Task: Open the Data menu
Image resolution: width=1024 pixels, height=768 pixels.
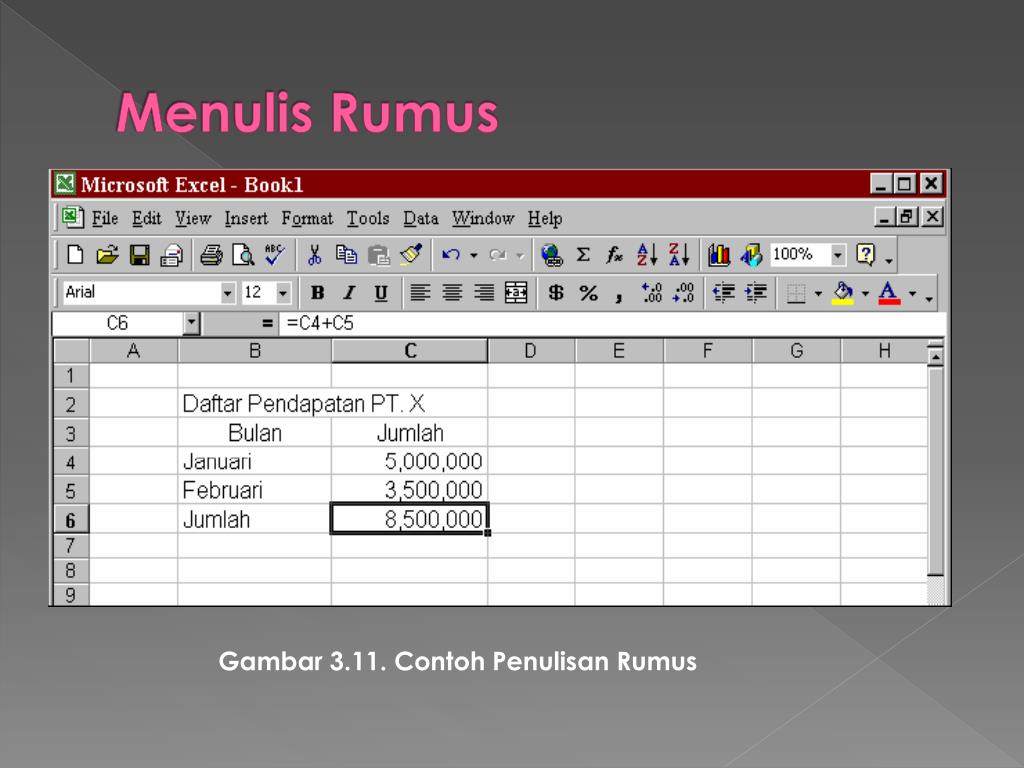Action: pyautogui.click(x=421, y=218)
